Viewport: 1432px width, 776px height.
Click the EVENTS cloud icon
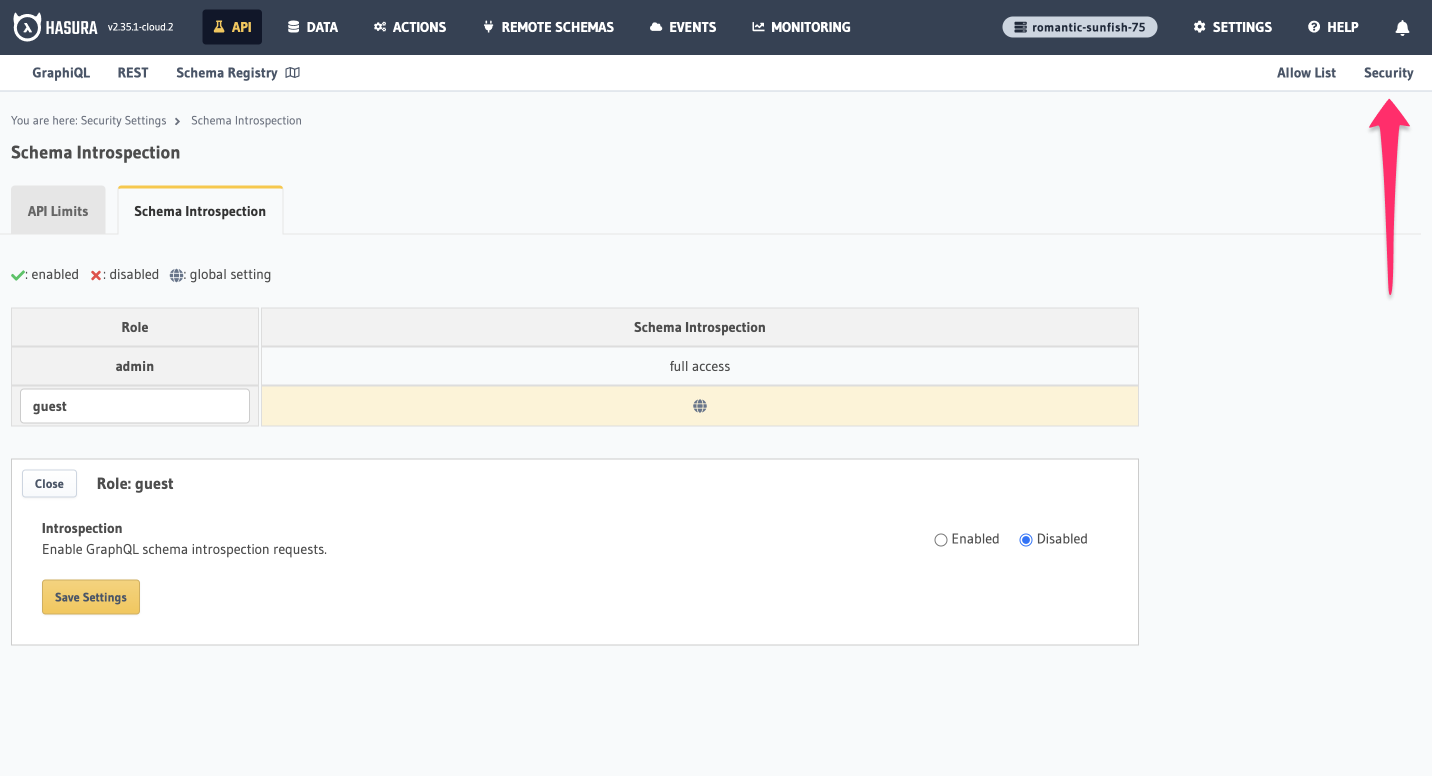tap(655, 27)
